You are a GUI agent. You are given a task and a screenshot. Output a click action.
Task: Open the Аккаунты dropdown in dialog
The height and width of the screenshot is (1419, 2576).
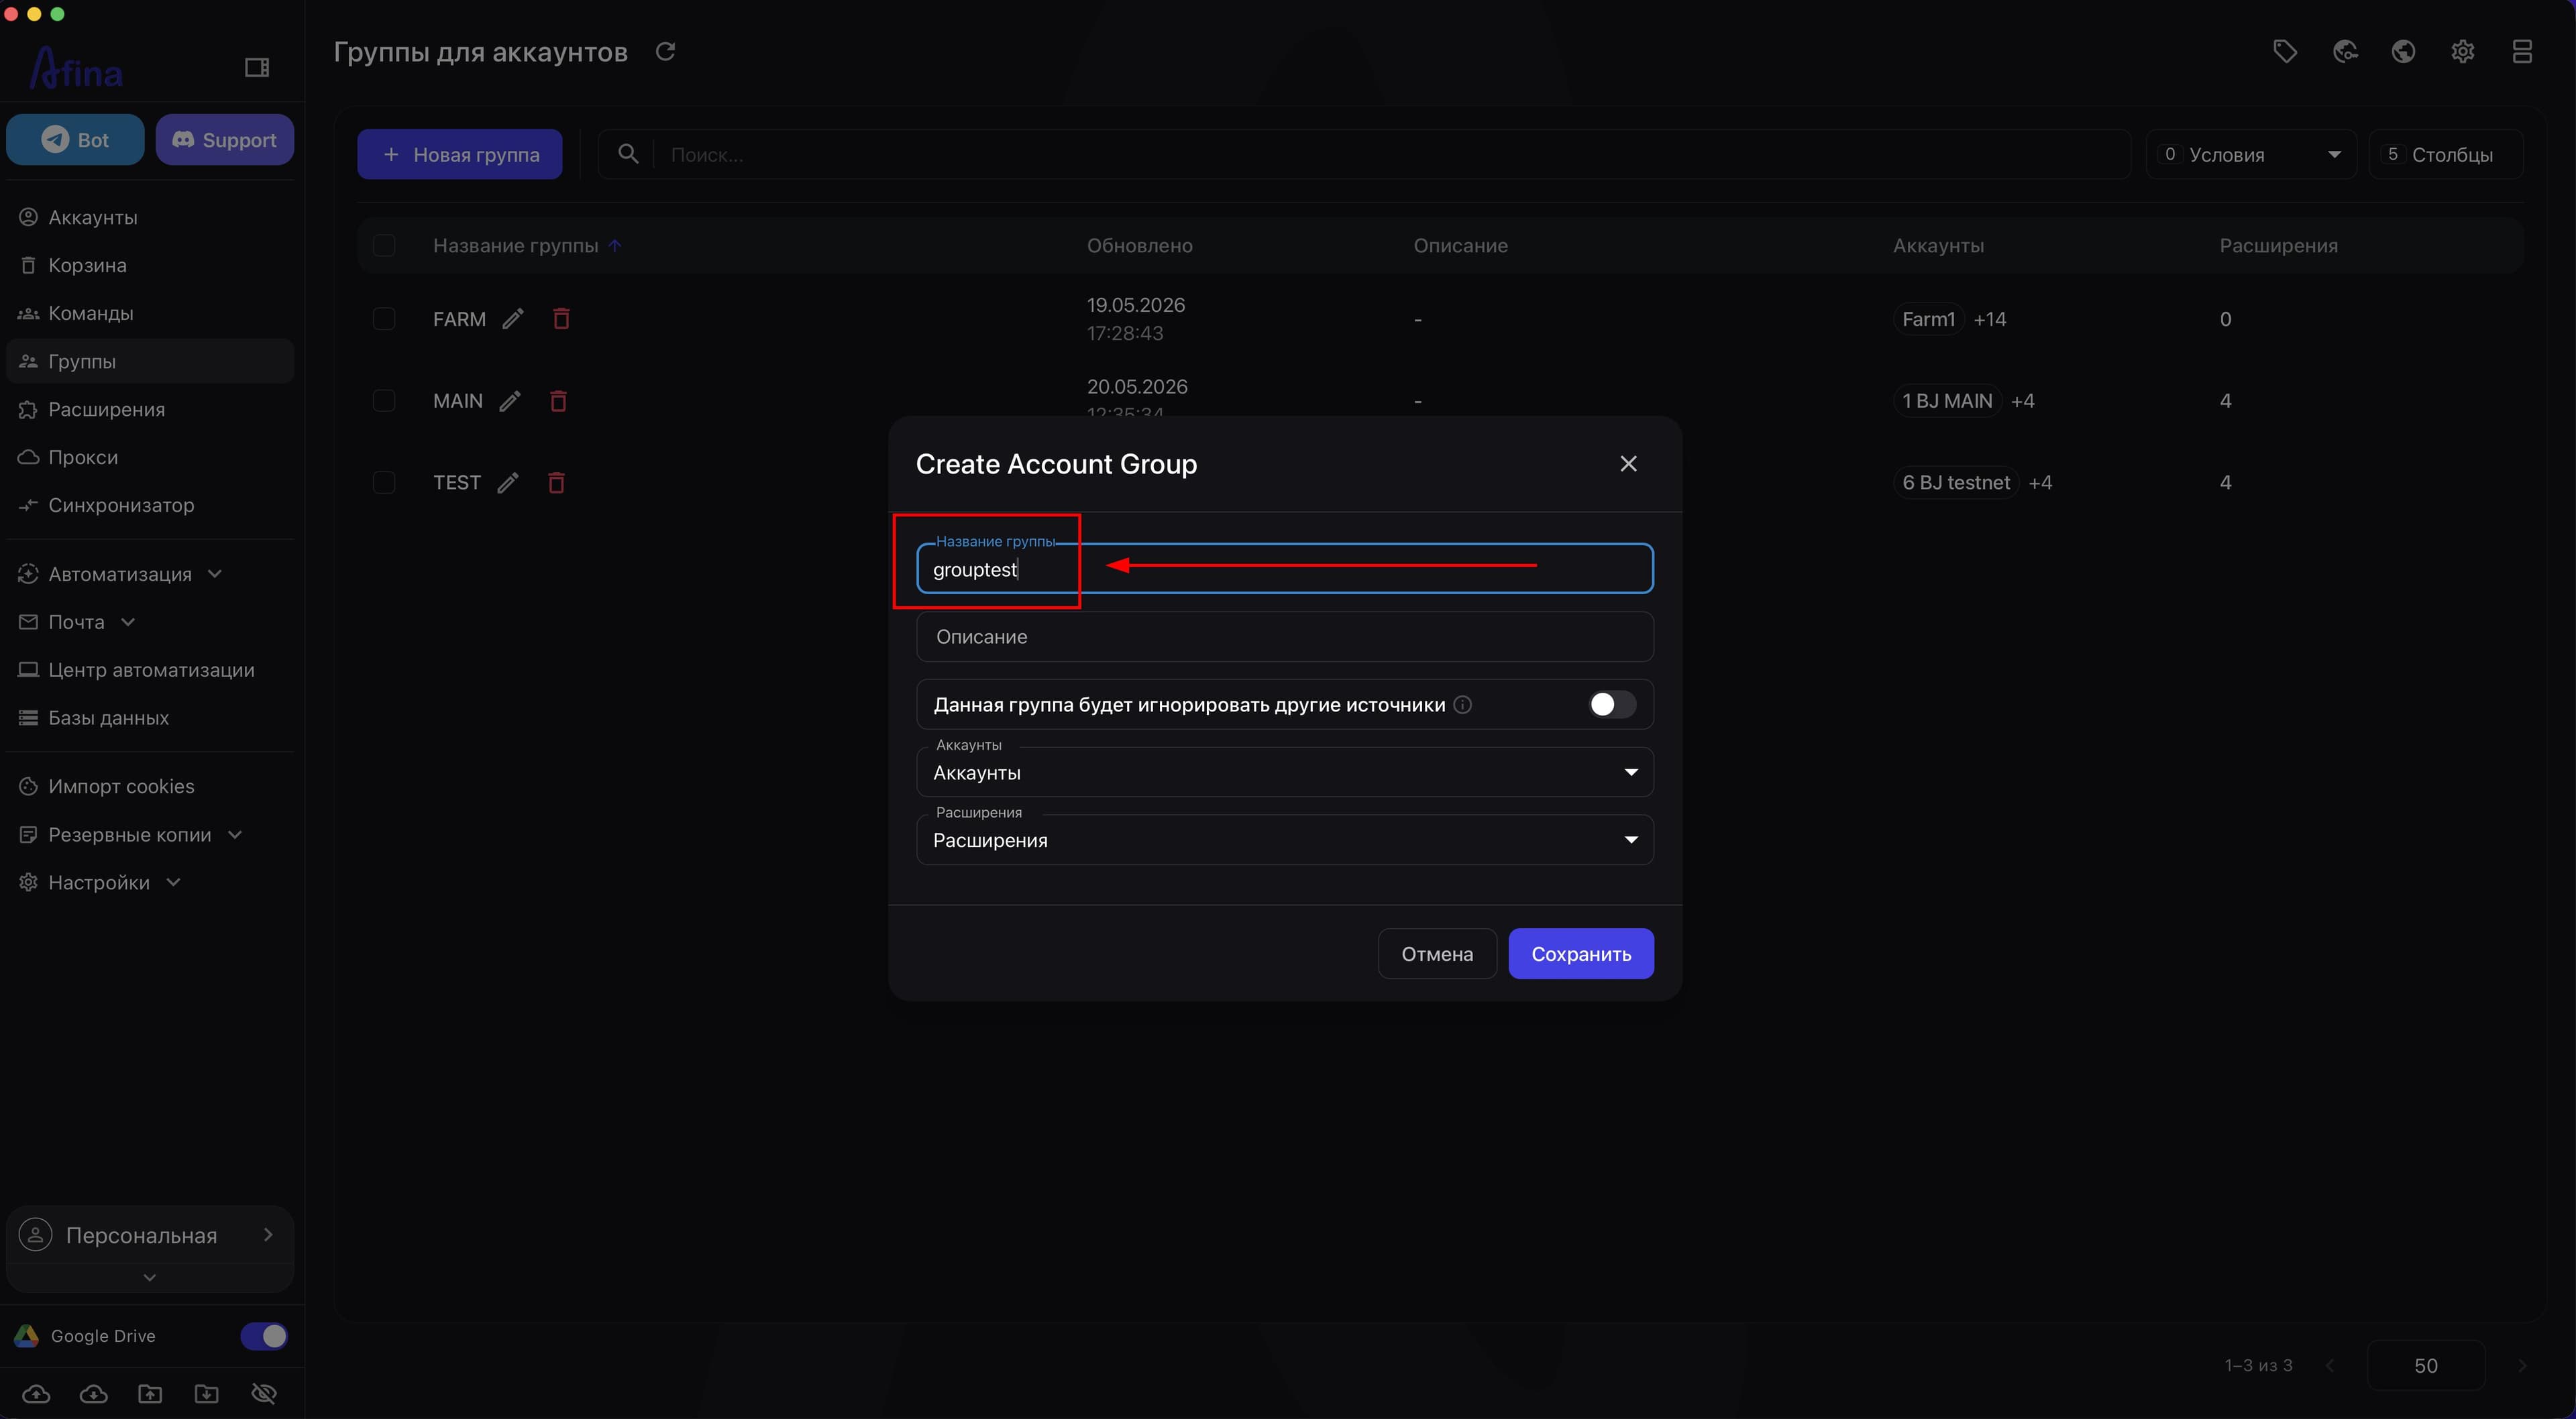[1285, 772]
